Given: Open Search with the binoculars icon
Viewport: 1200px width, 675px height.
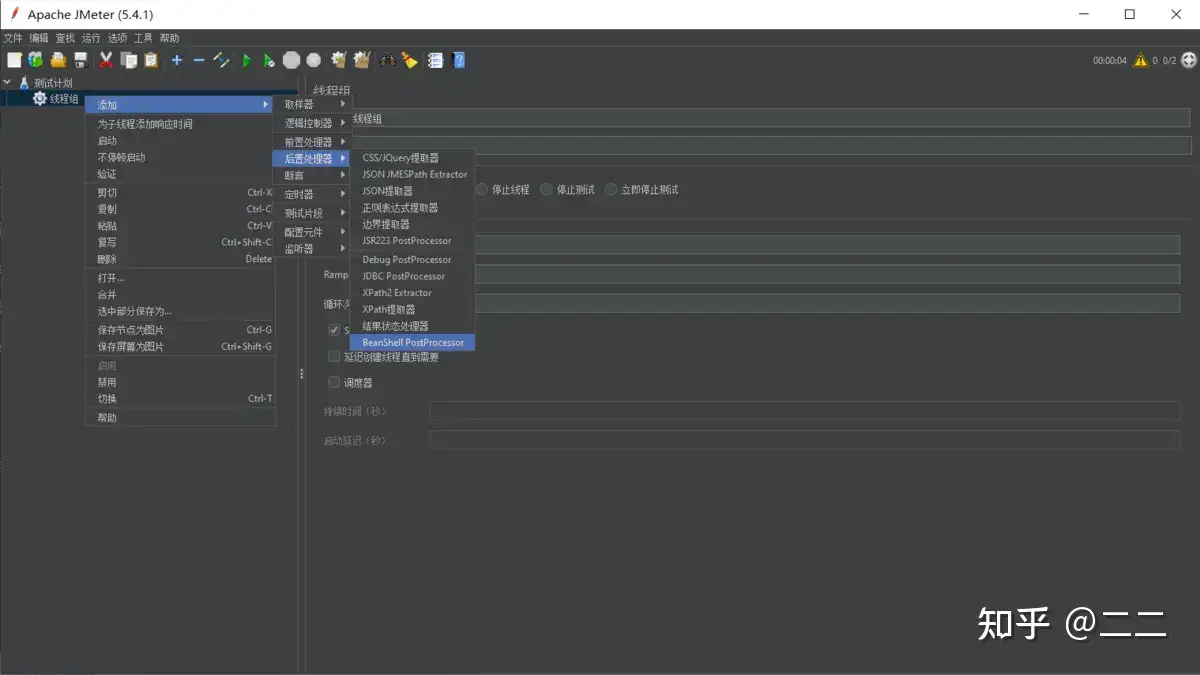Looking at the screenshot, I should tap(386, 60).
